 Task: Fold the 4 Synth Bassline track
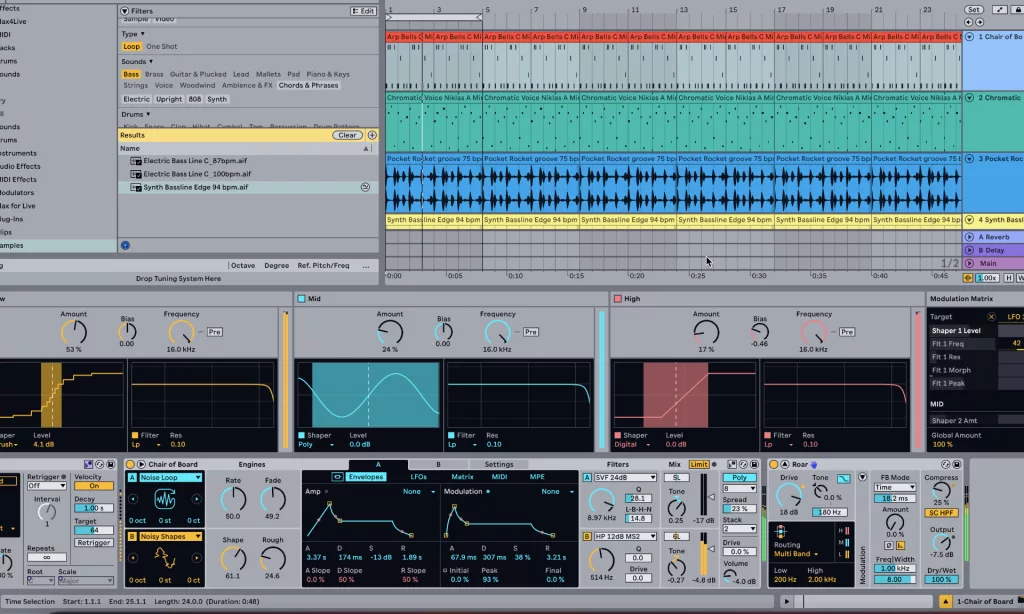click(x=969, y=219)
